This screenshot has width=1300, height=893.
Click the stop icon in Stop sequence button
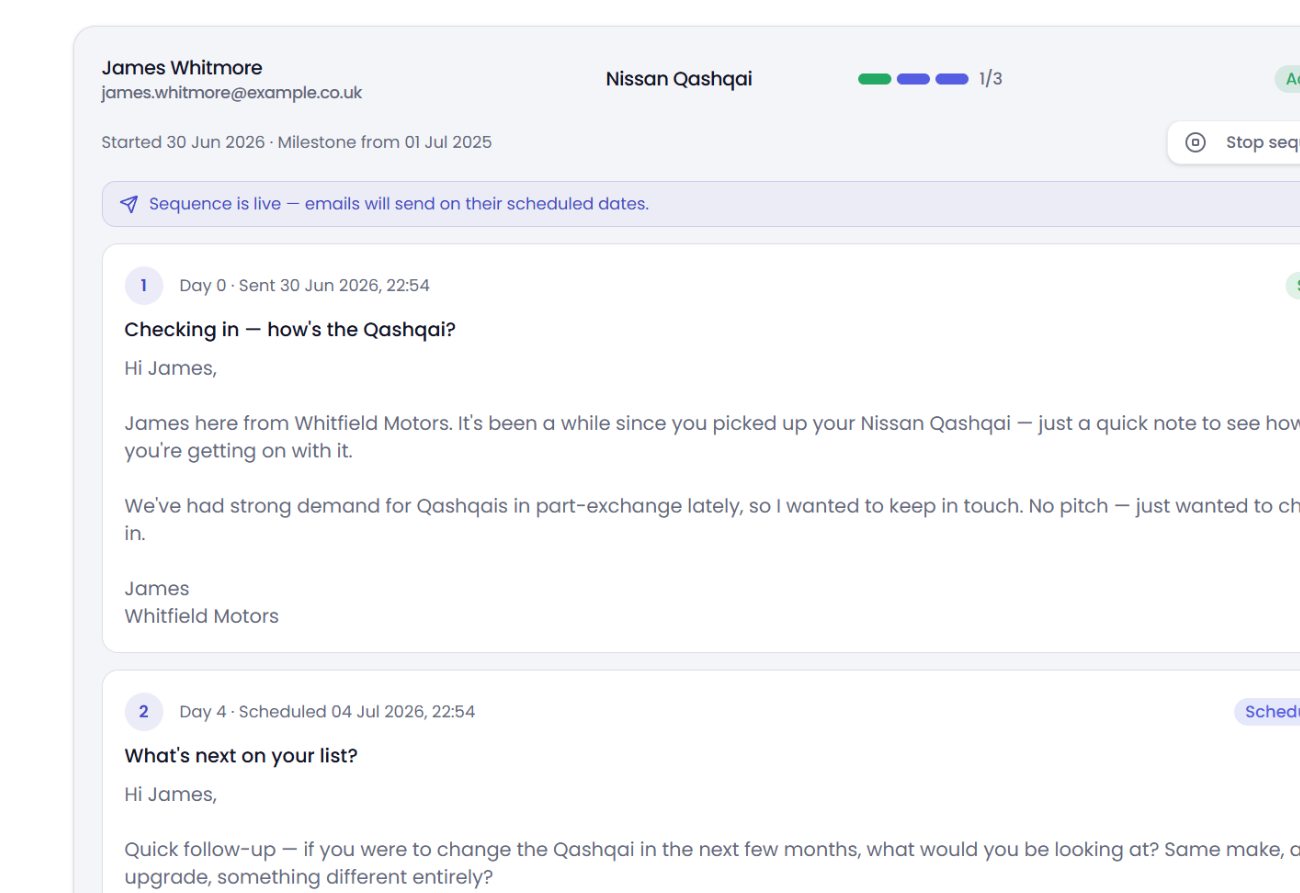pyautogui.click(x=1195, y=142)
